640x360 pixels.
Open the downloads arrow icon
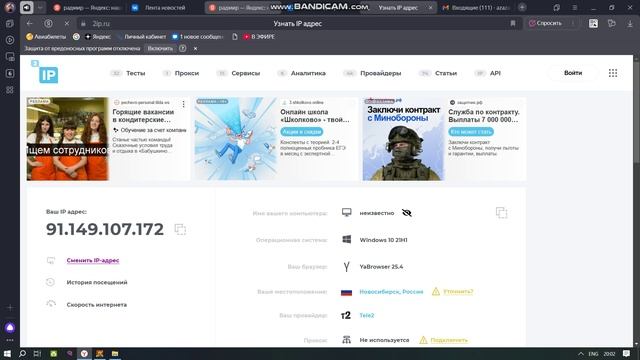point(630,24)
